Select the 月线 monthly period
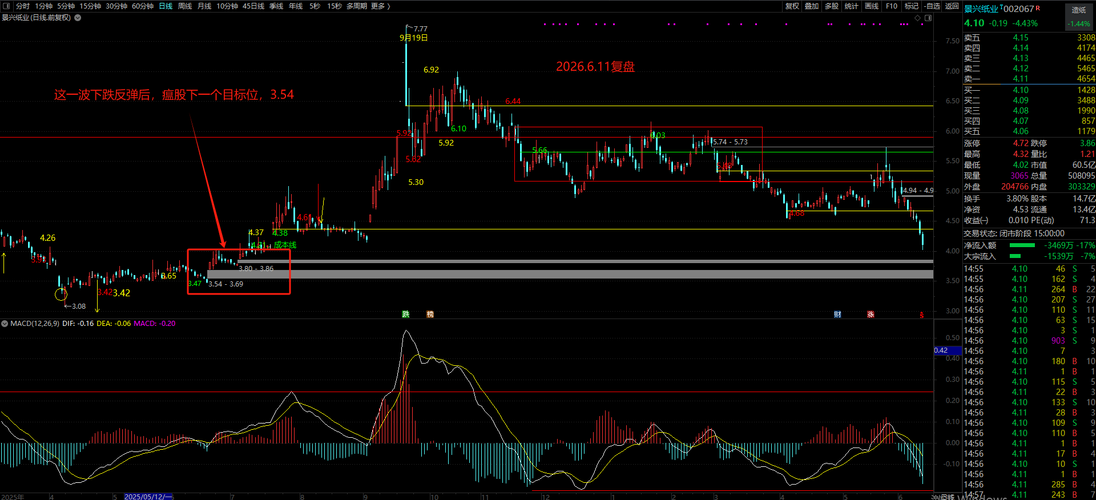The width and height of the screenshot is (1096, 500). [205, 6]
